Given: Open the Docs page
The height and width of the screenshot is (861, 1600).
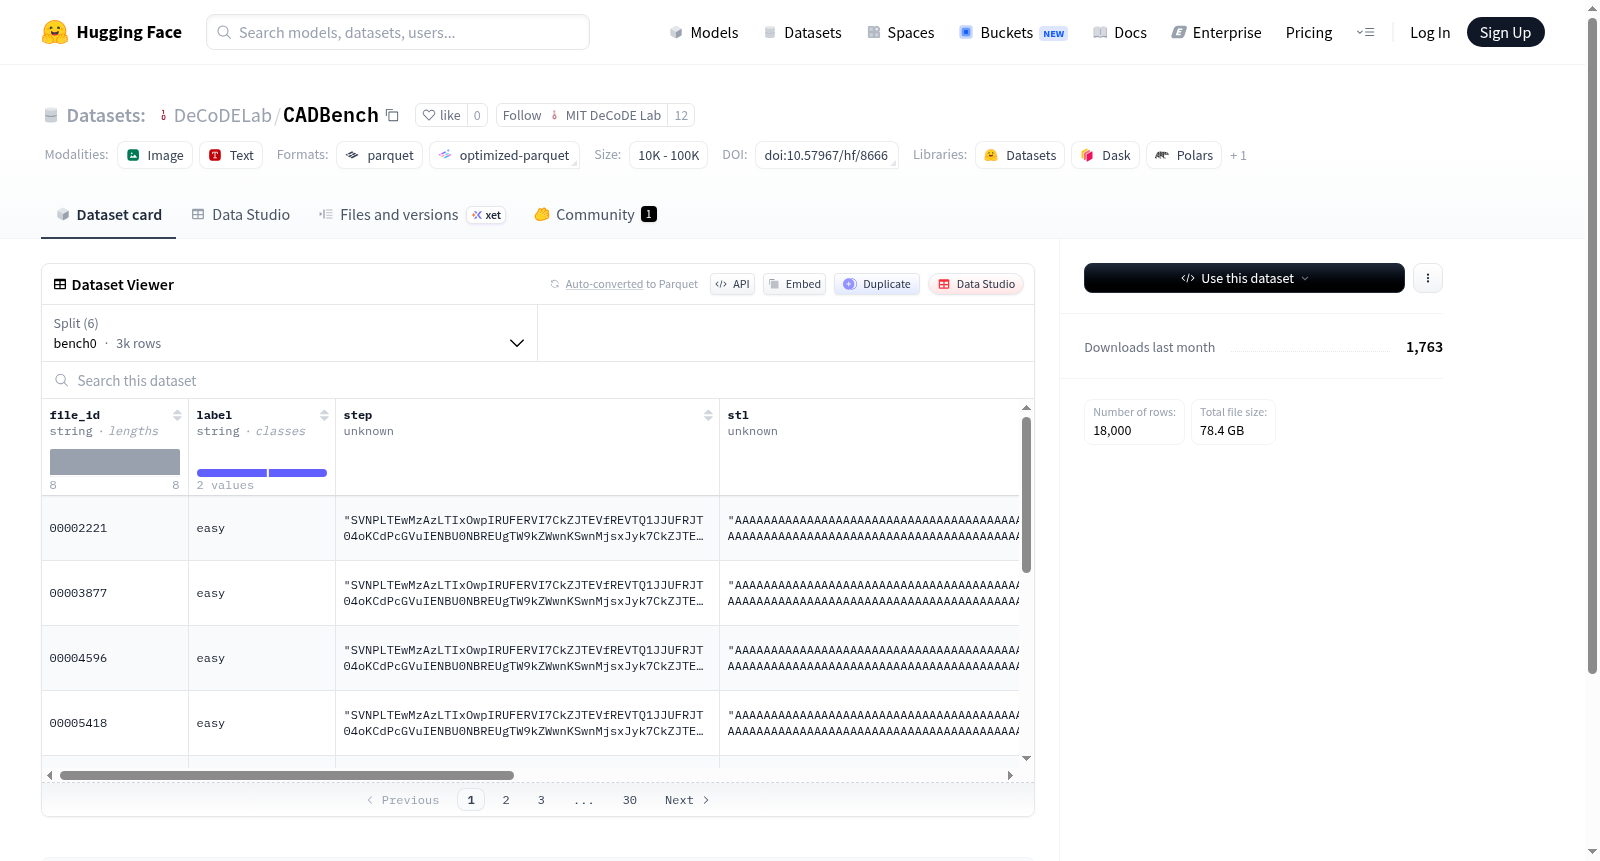Looking at the screenshot, I should point(1119,32).
